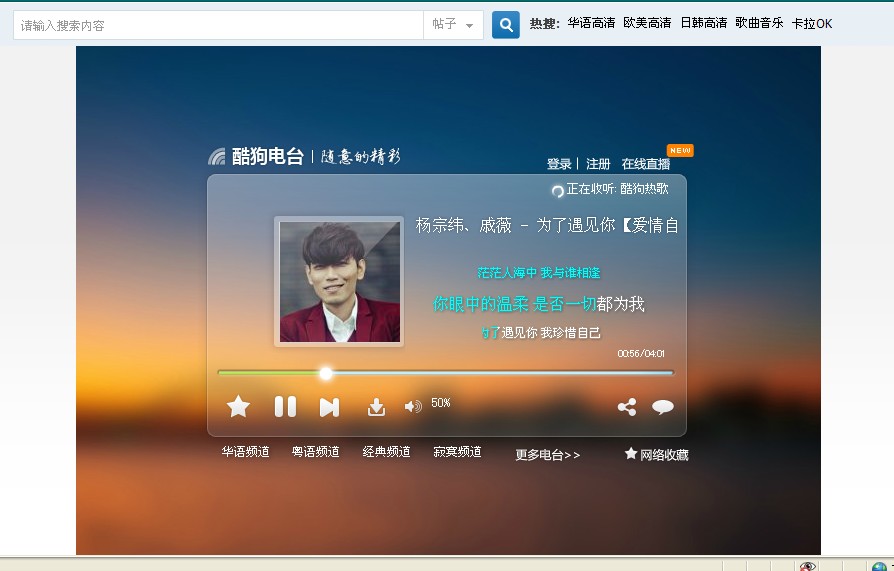
Task: Download the current song
Action: click(x=376, y=407)
